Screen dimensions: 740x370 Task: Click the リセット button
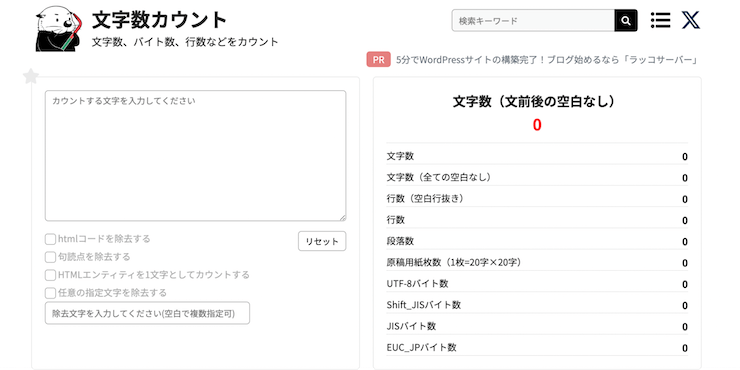tap(322, 241)
